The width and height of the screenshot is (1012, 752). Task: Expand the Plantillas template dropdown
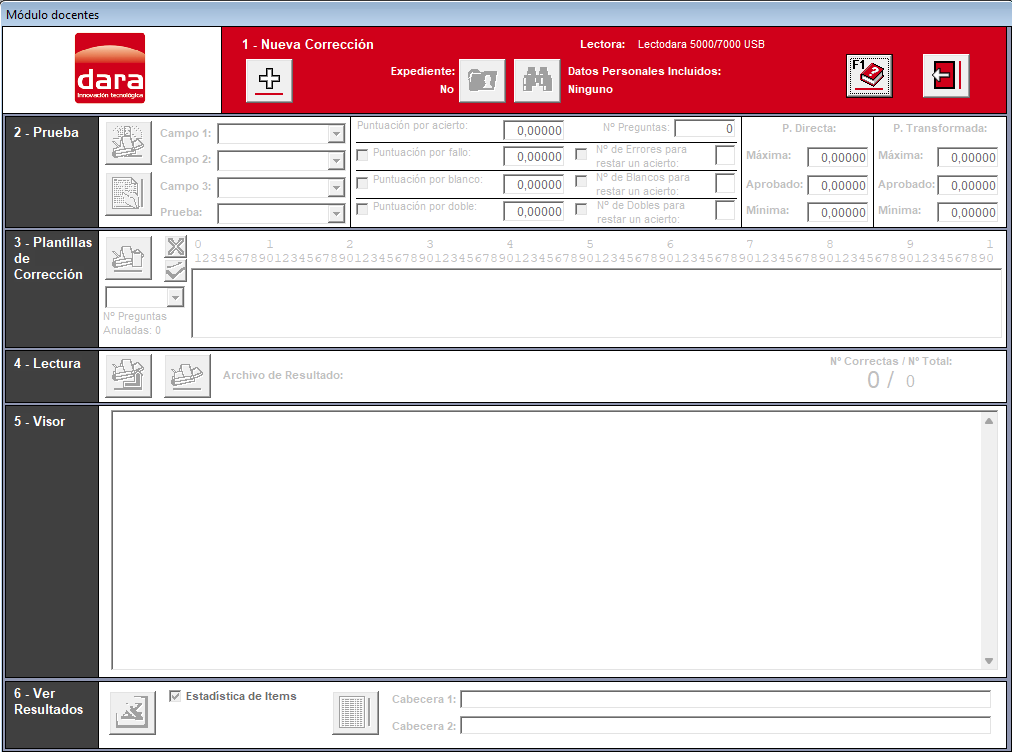click(x=175, y=297)
